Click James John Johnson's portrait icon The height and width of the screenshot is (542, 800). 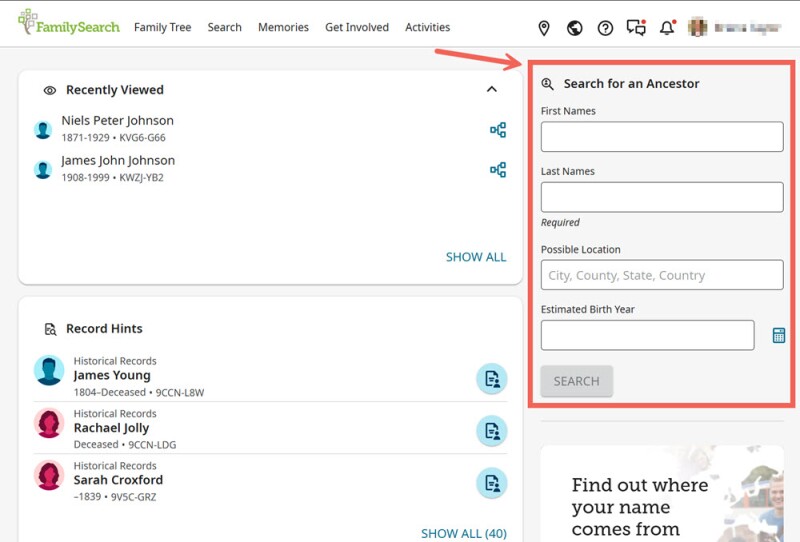tap(43, 169)
